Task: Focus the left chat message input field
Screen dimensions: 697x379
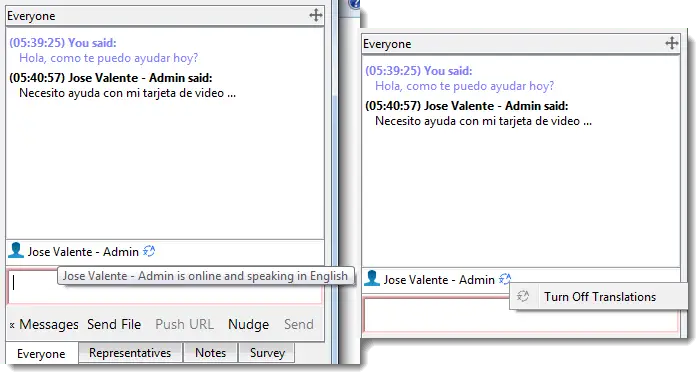Action: (164, 286)
